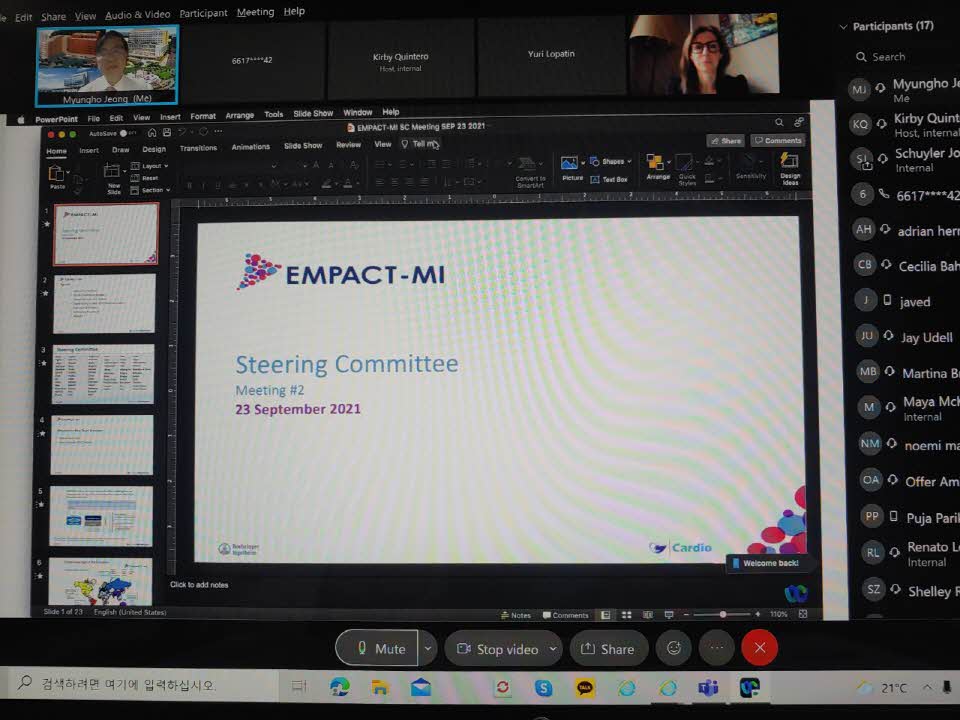Click the more options ellipsis button
This screenshot has height=720, width=960.
tap(716, 648)
